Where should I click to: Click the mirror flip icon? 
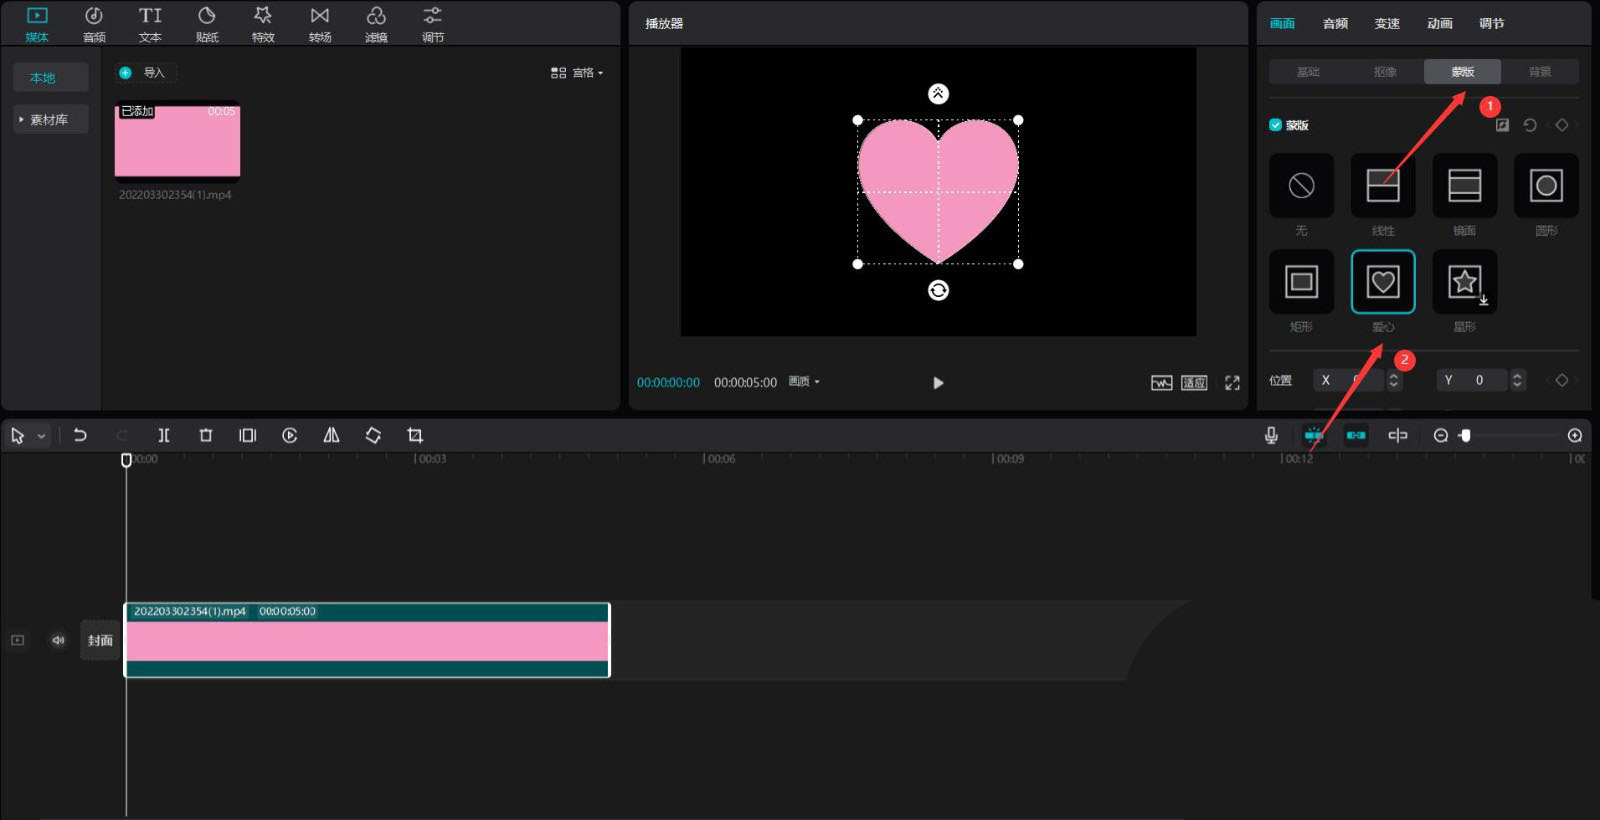point(331,435)
